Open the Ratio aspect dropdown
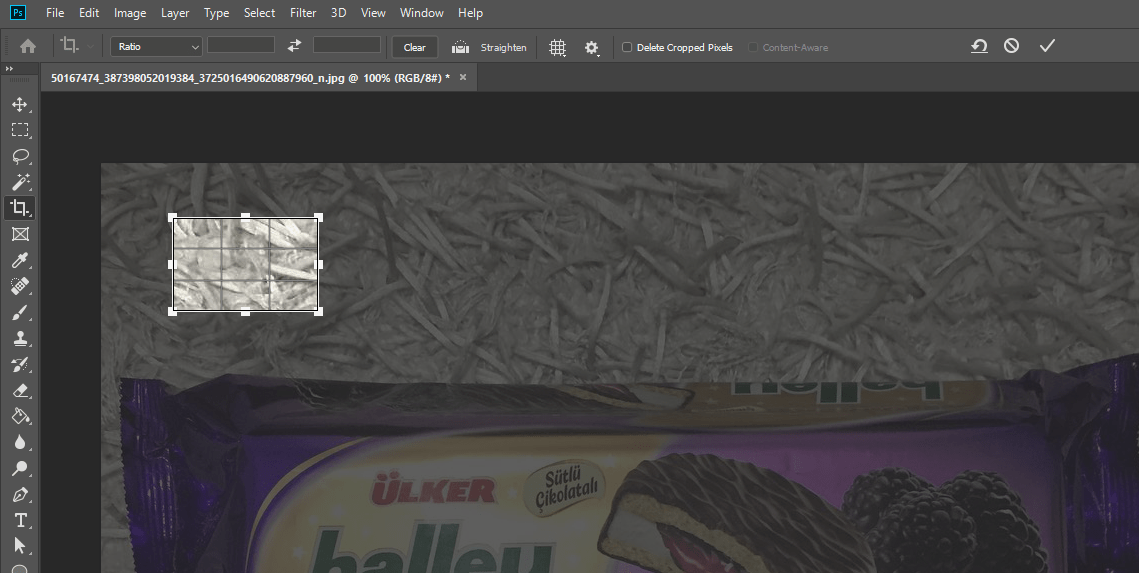Image resolution: width=1139 pixels, height=573 pixels. [156, 46]
